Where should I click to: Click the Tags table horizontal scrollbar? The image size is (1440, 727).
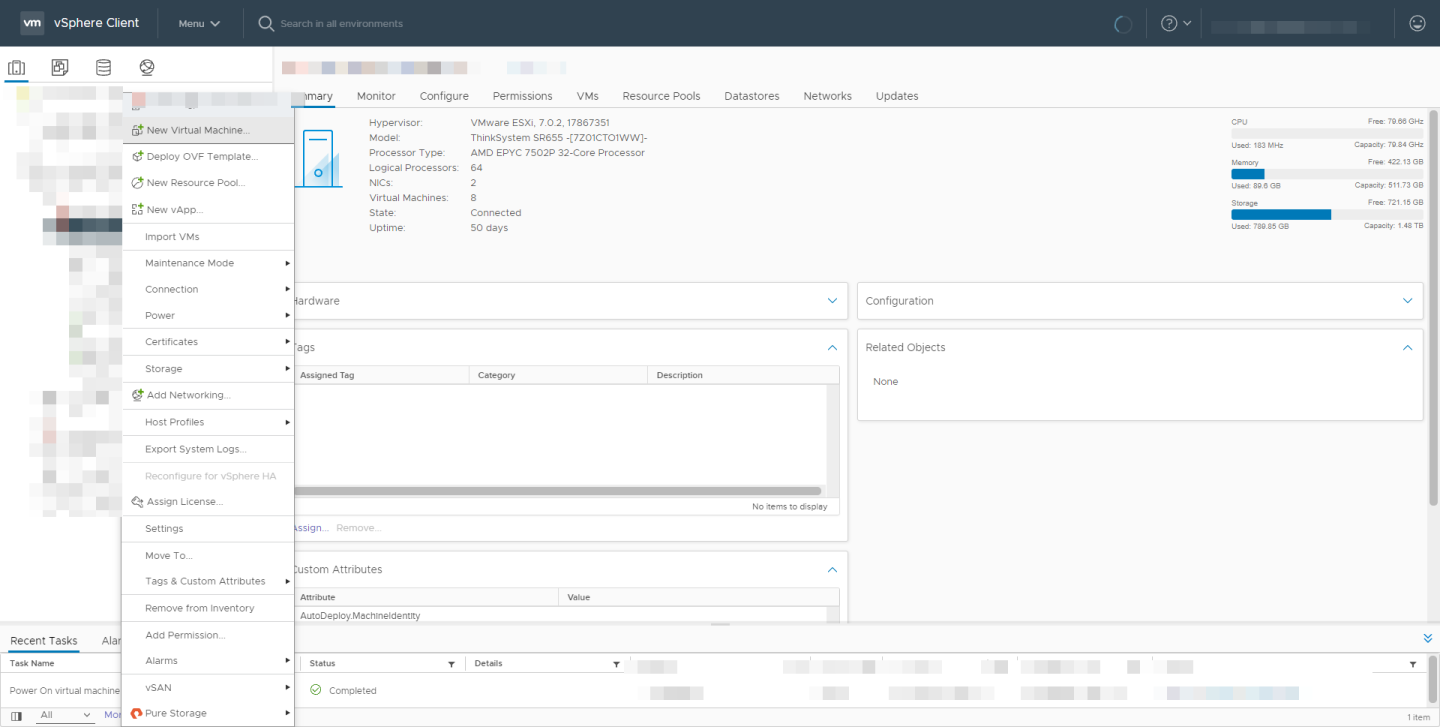[558, 491]
